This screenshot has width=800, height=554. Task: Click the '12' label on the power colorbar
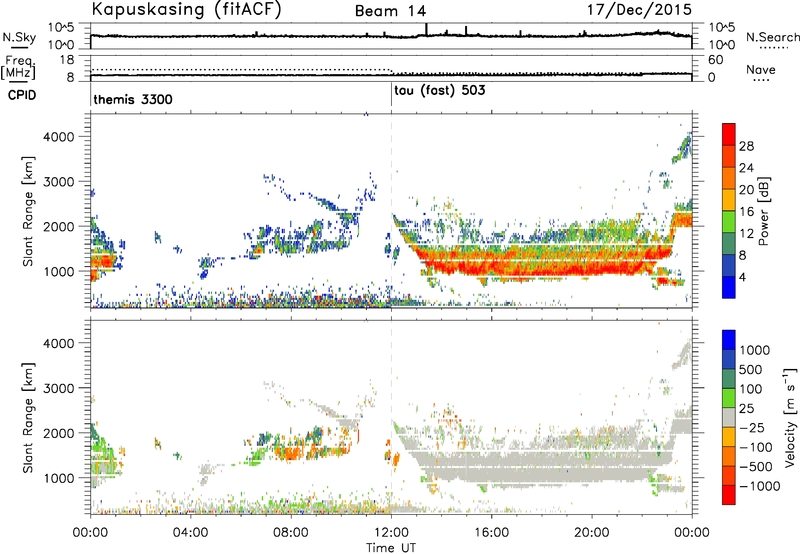[x=746, y=234]
